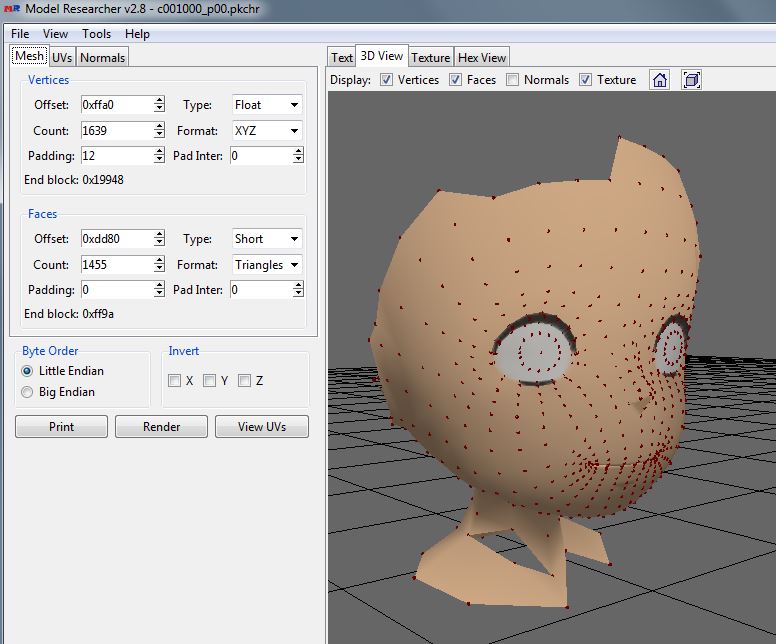Open the Faces Format dropdown showing Triangles
Viewport: 776px width, 644px height.
coord(267,264)
